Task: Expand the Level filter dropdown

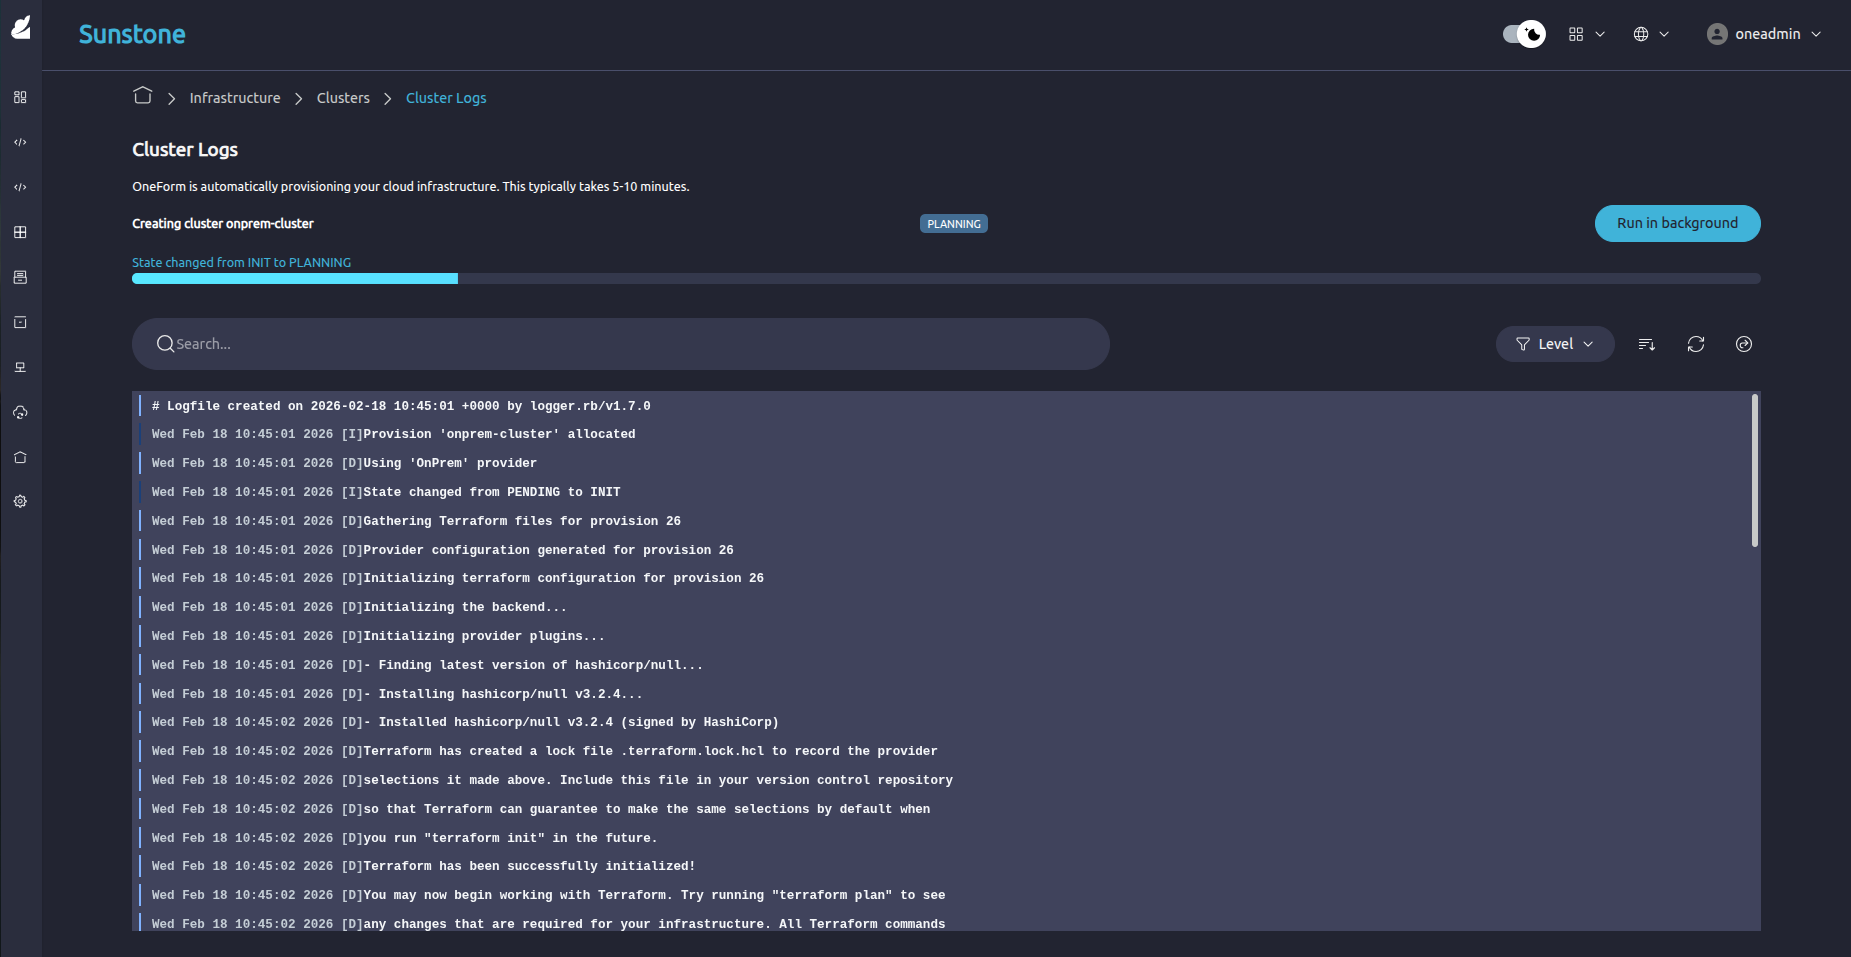Action: (x=1555, y=344)
